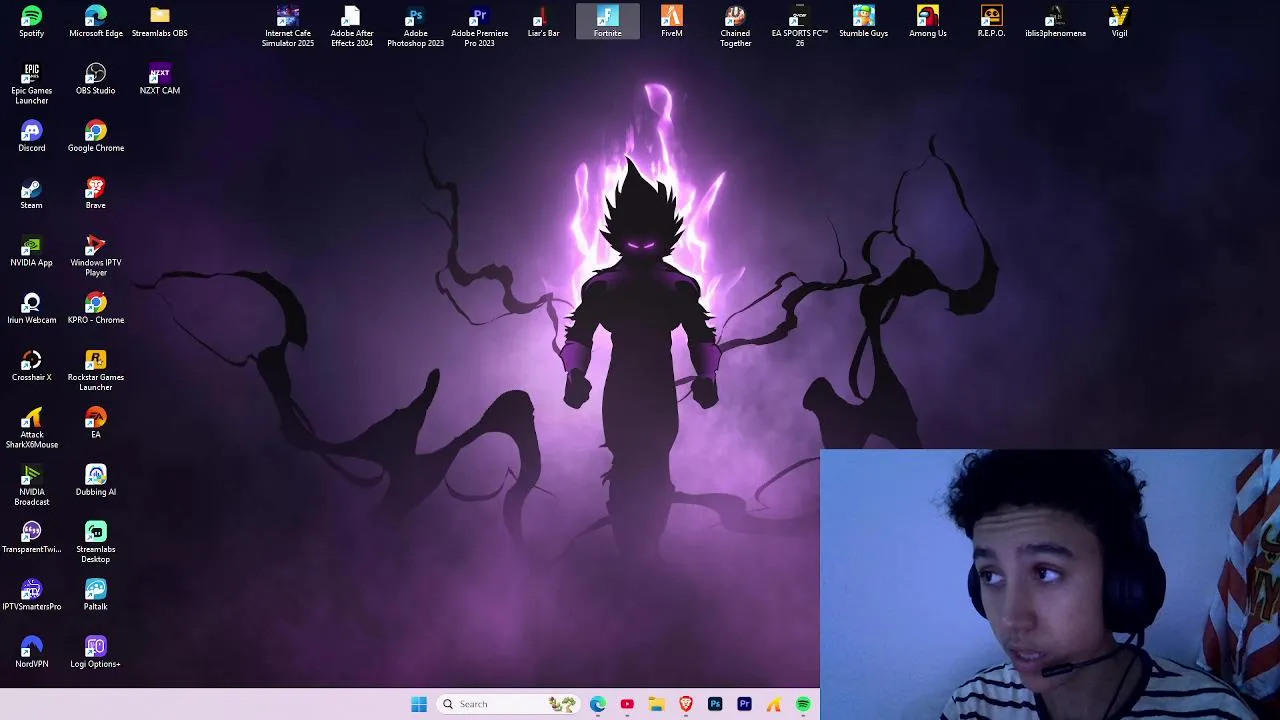Open Spotify from the taskbar
Screen dimensions: 1280x720
[803, 704]
